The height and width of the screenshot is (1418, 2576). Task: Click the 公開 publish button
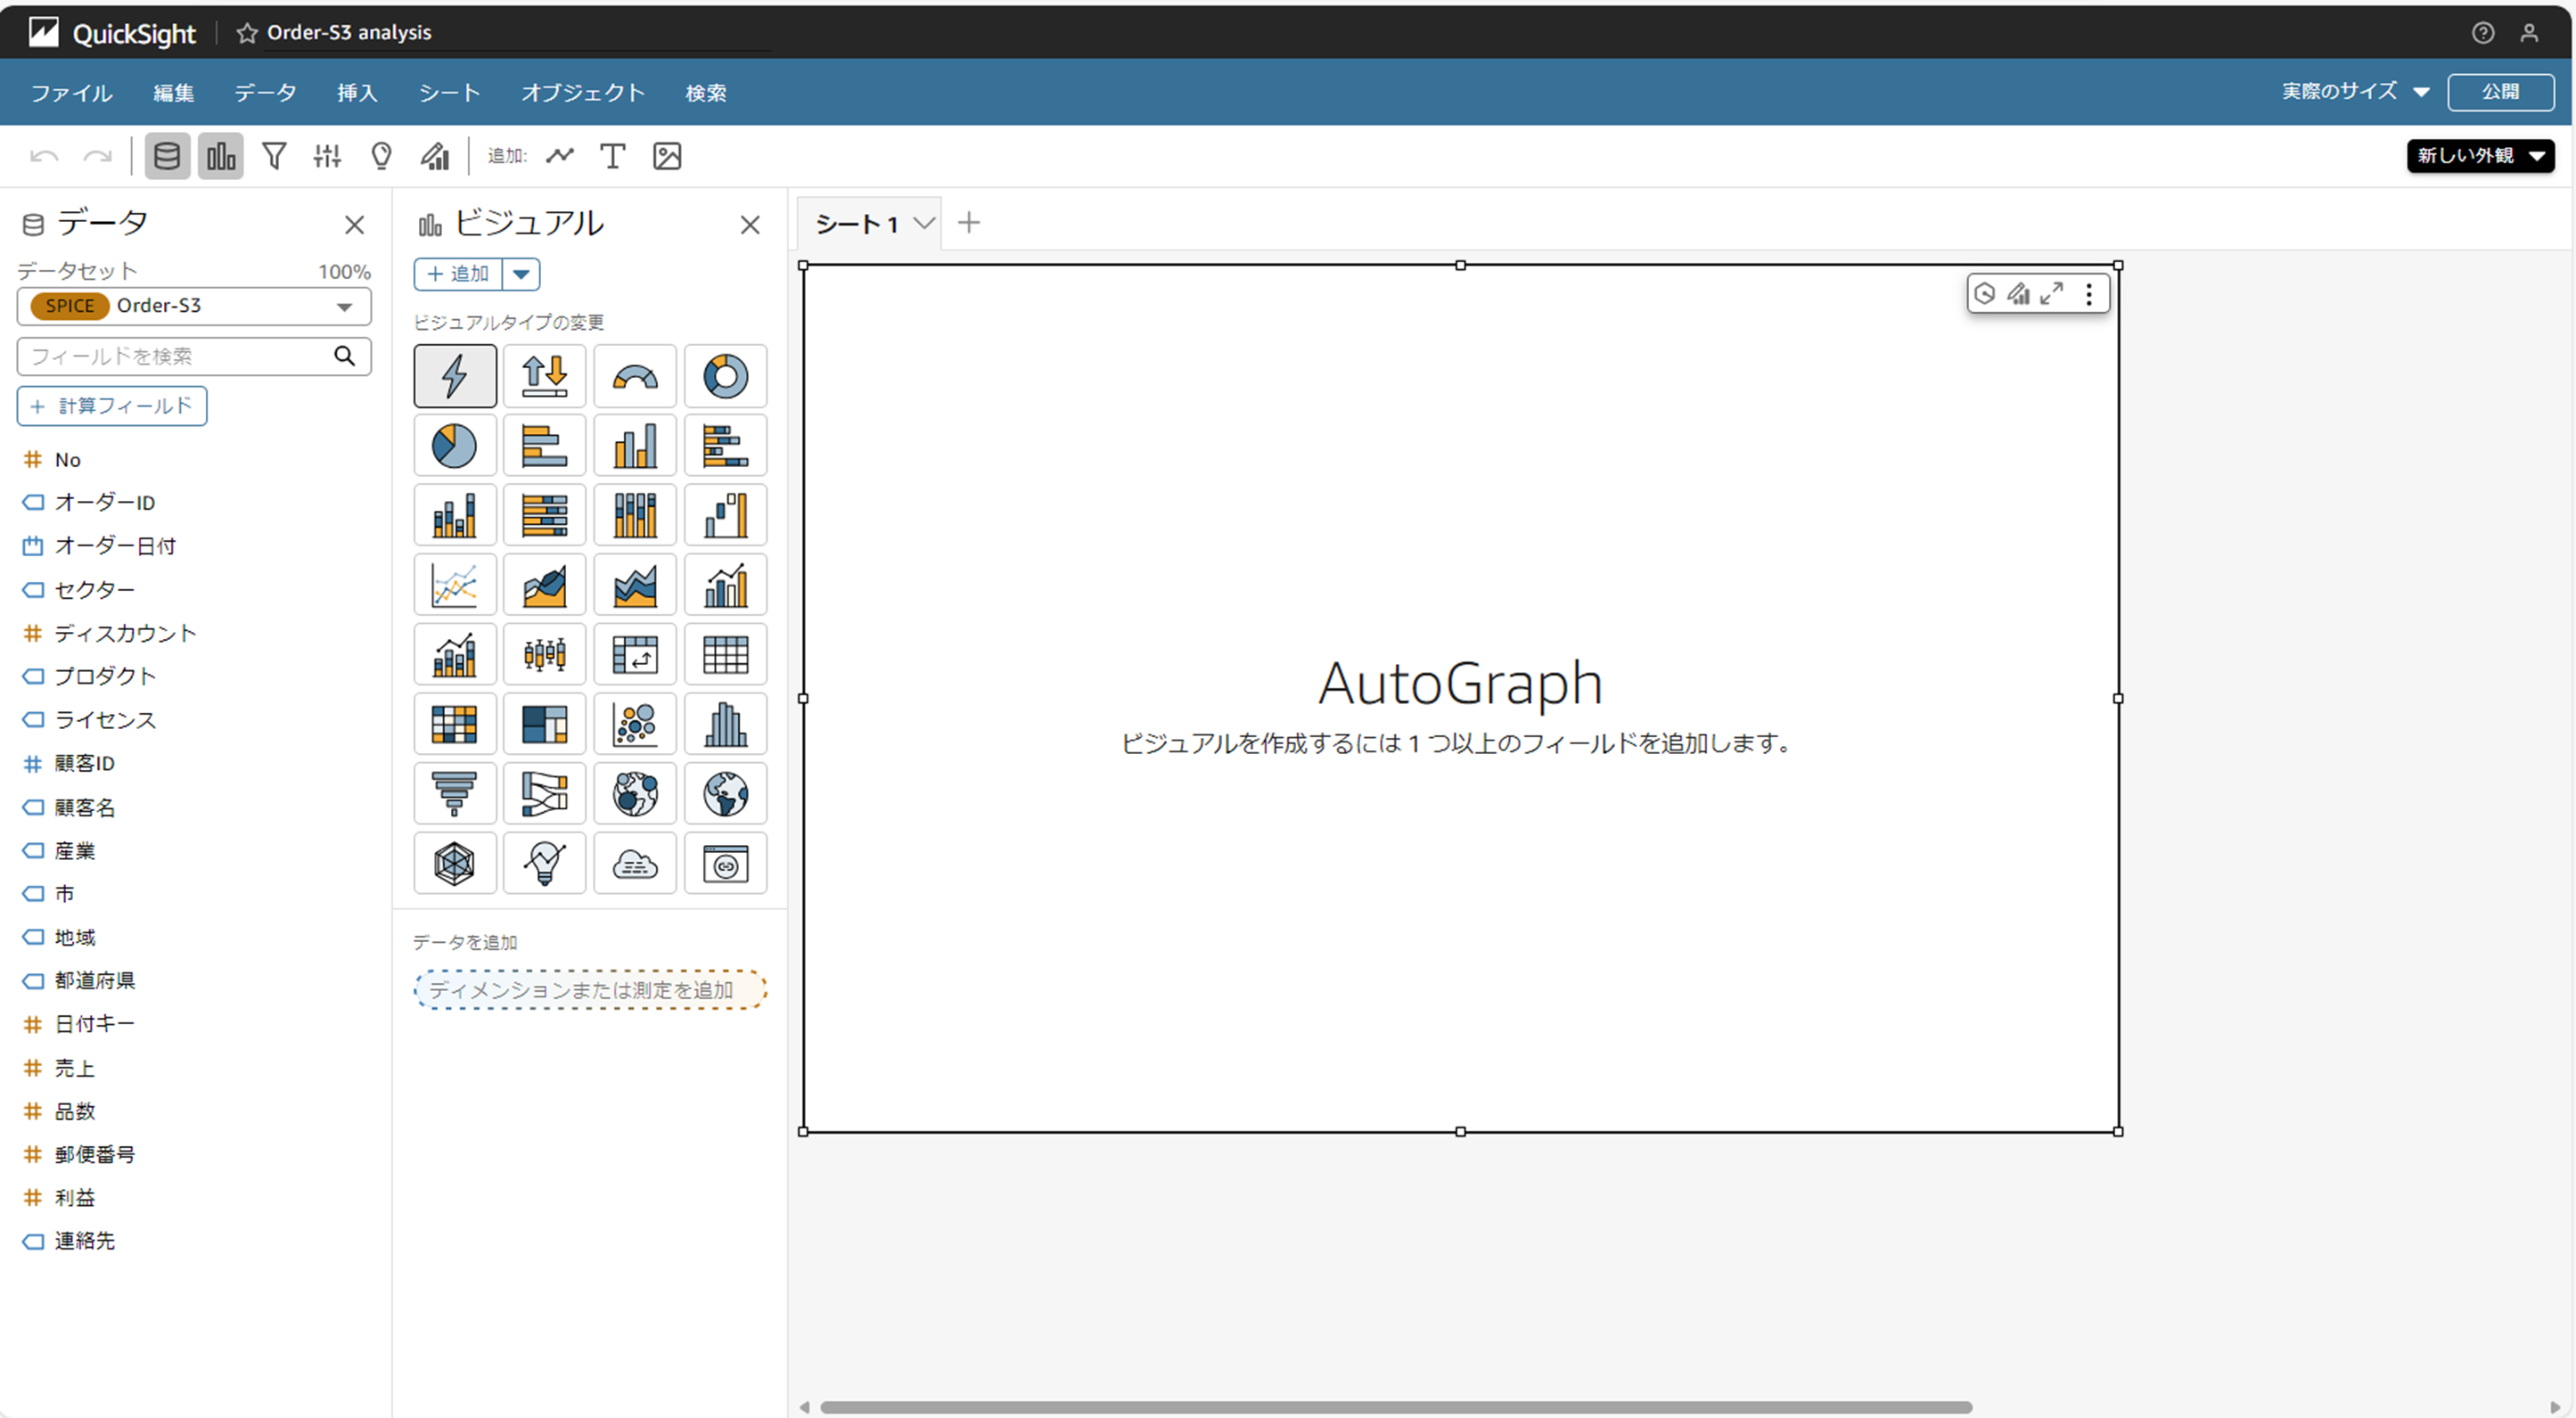click(x=2500, y=92)
